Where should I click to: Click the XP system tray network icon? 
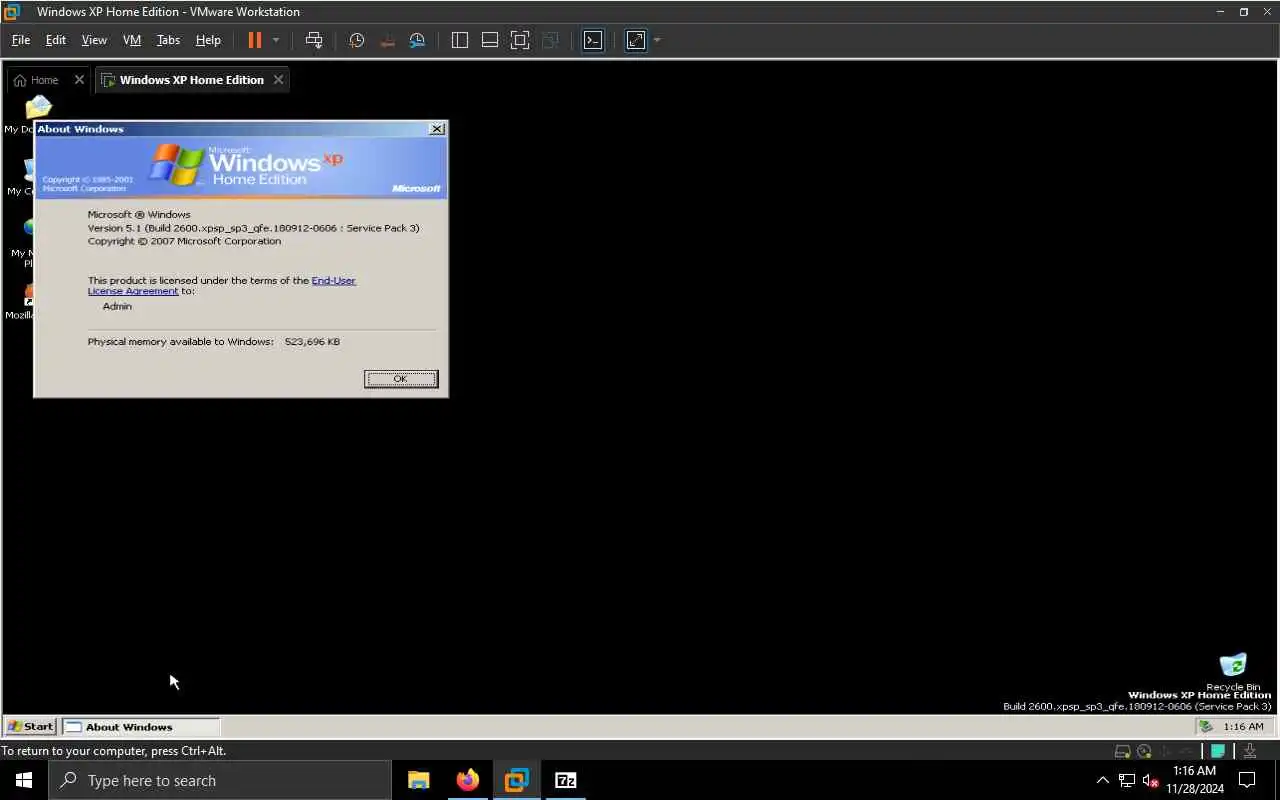[x=1206, y=727]
